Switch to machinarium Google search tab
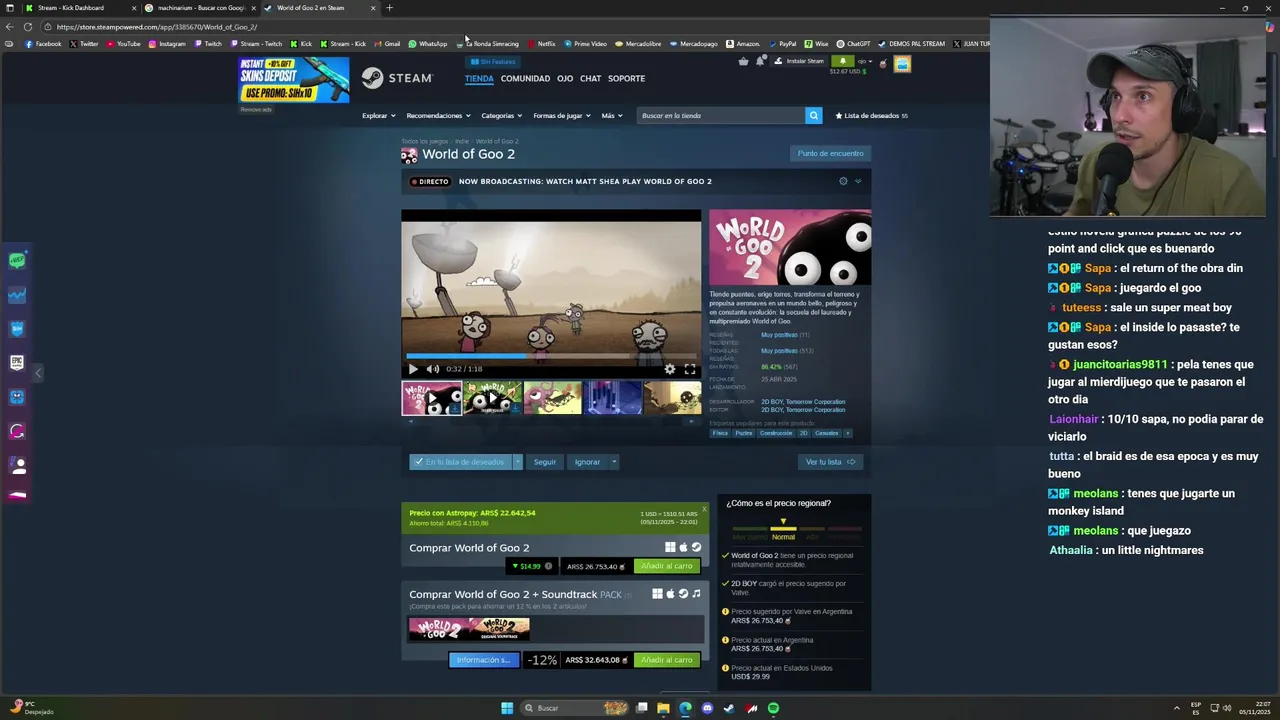1280x720 pixels. [x=200, y=8]
